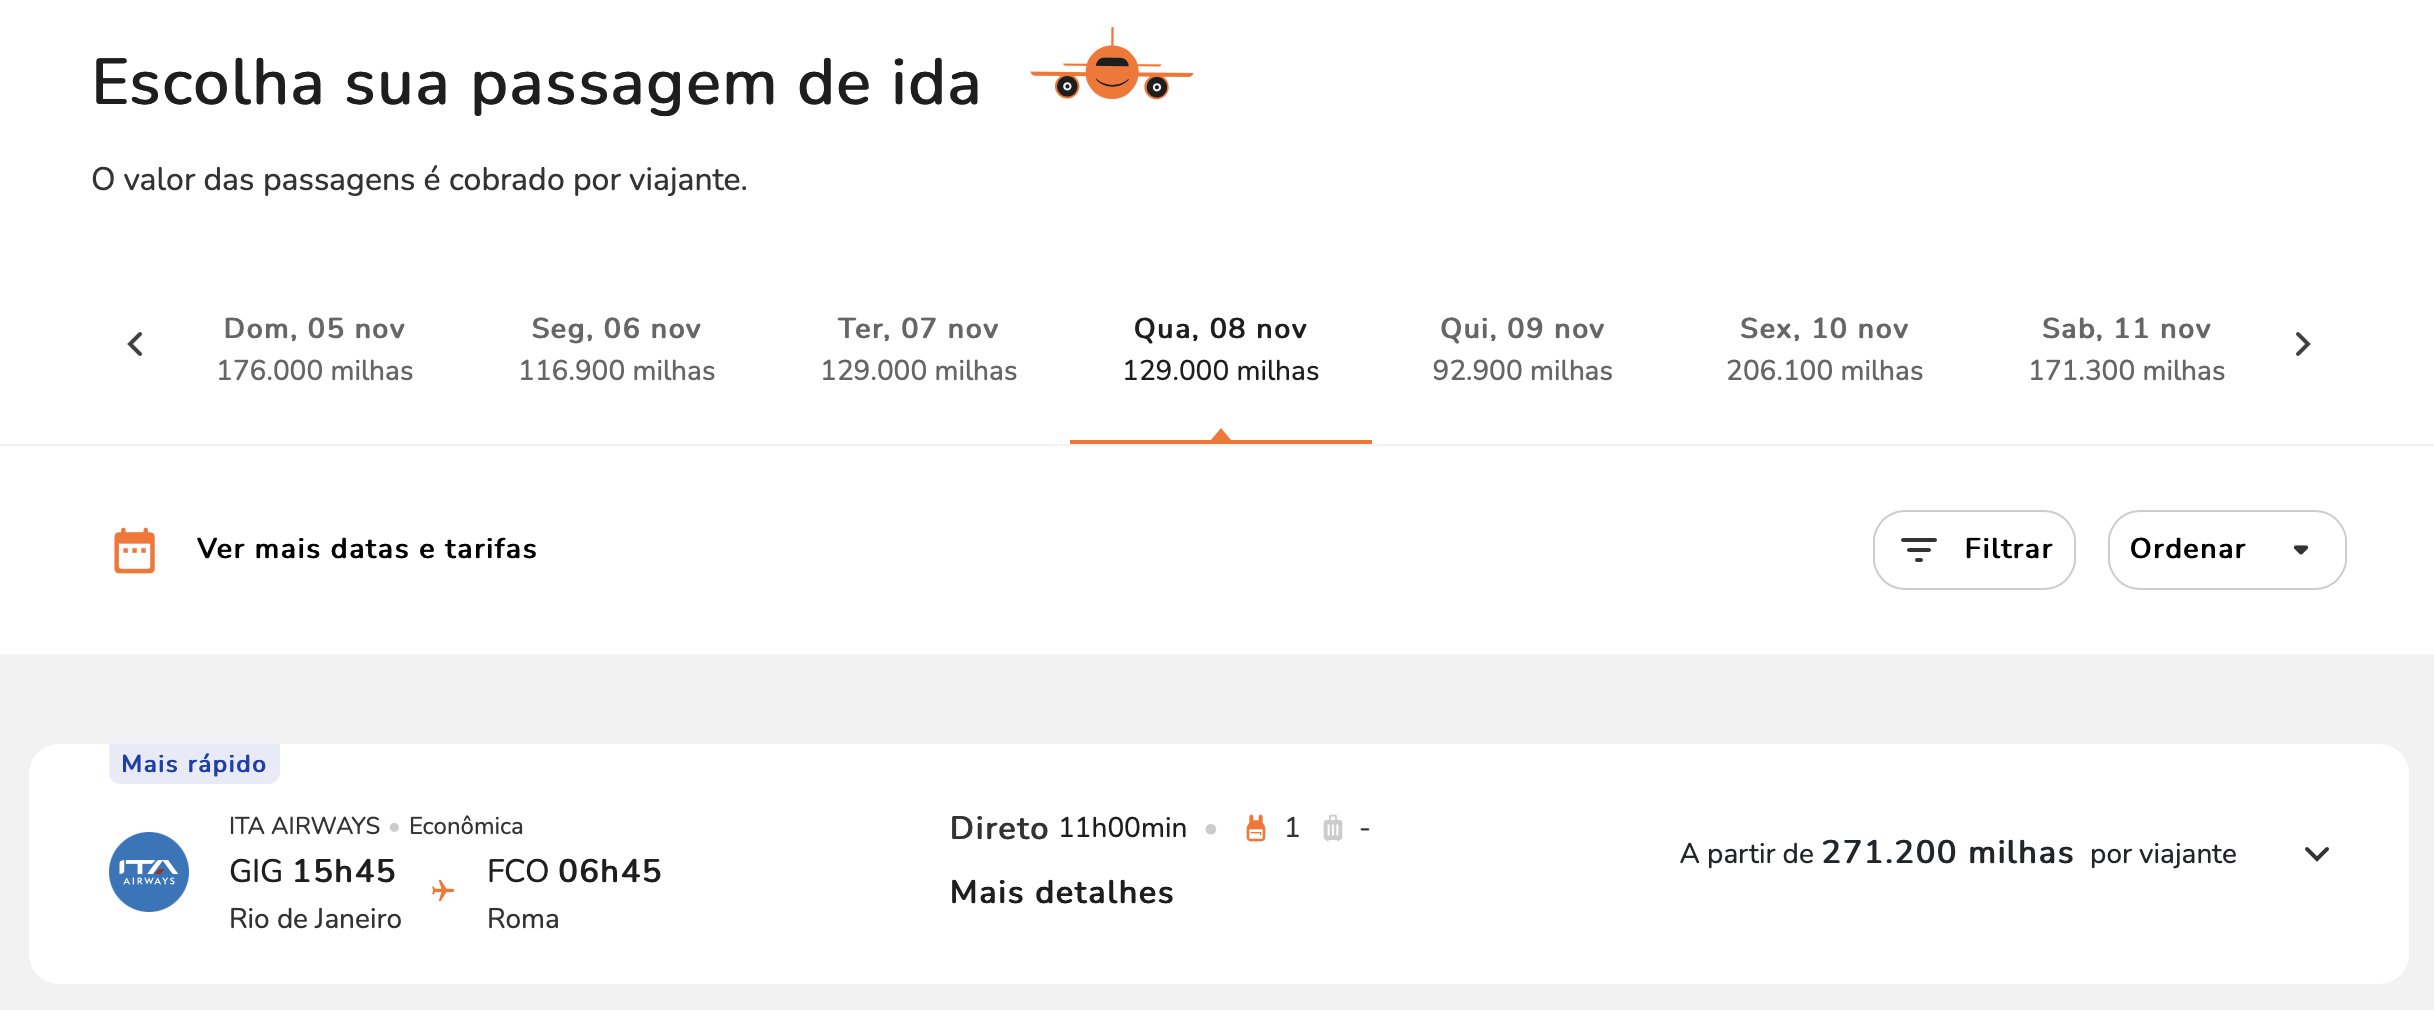Image resolution: width=2434 pixels, height=1010 pixels.
Task: Pick the Sab, 11 nov date
Action: coord(2127,350)
